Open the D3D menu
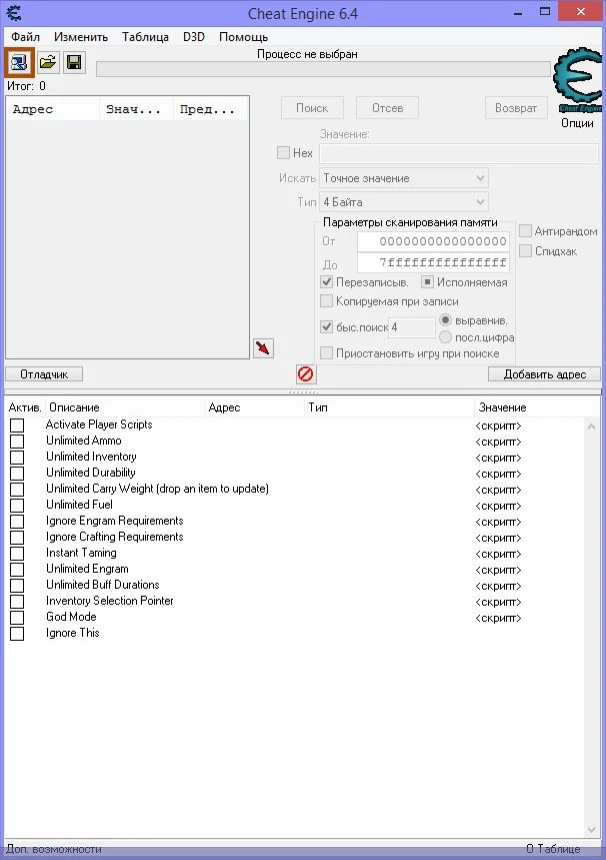The width and height of the screenshot is (606, 860). click(x=194, y=37)
